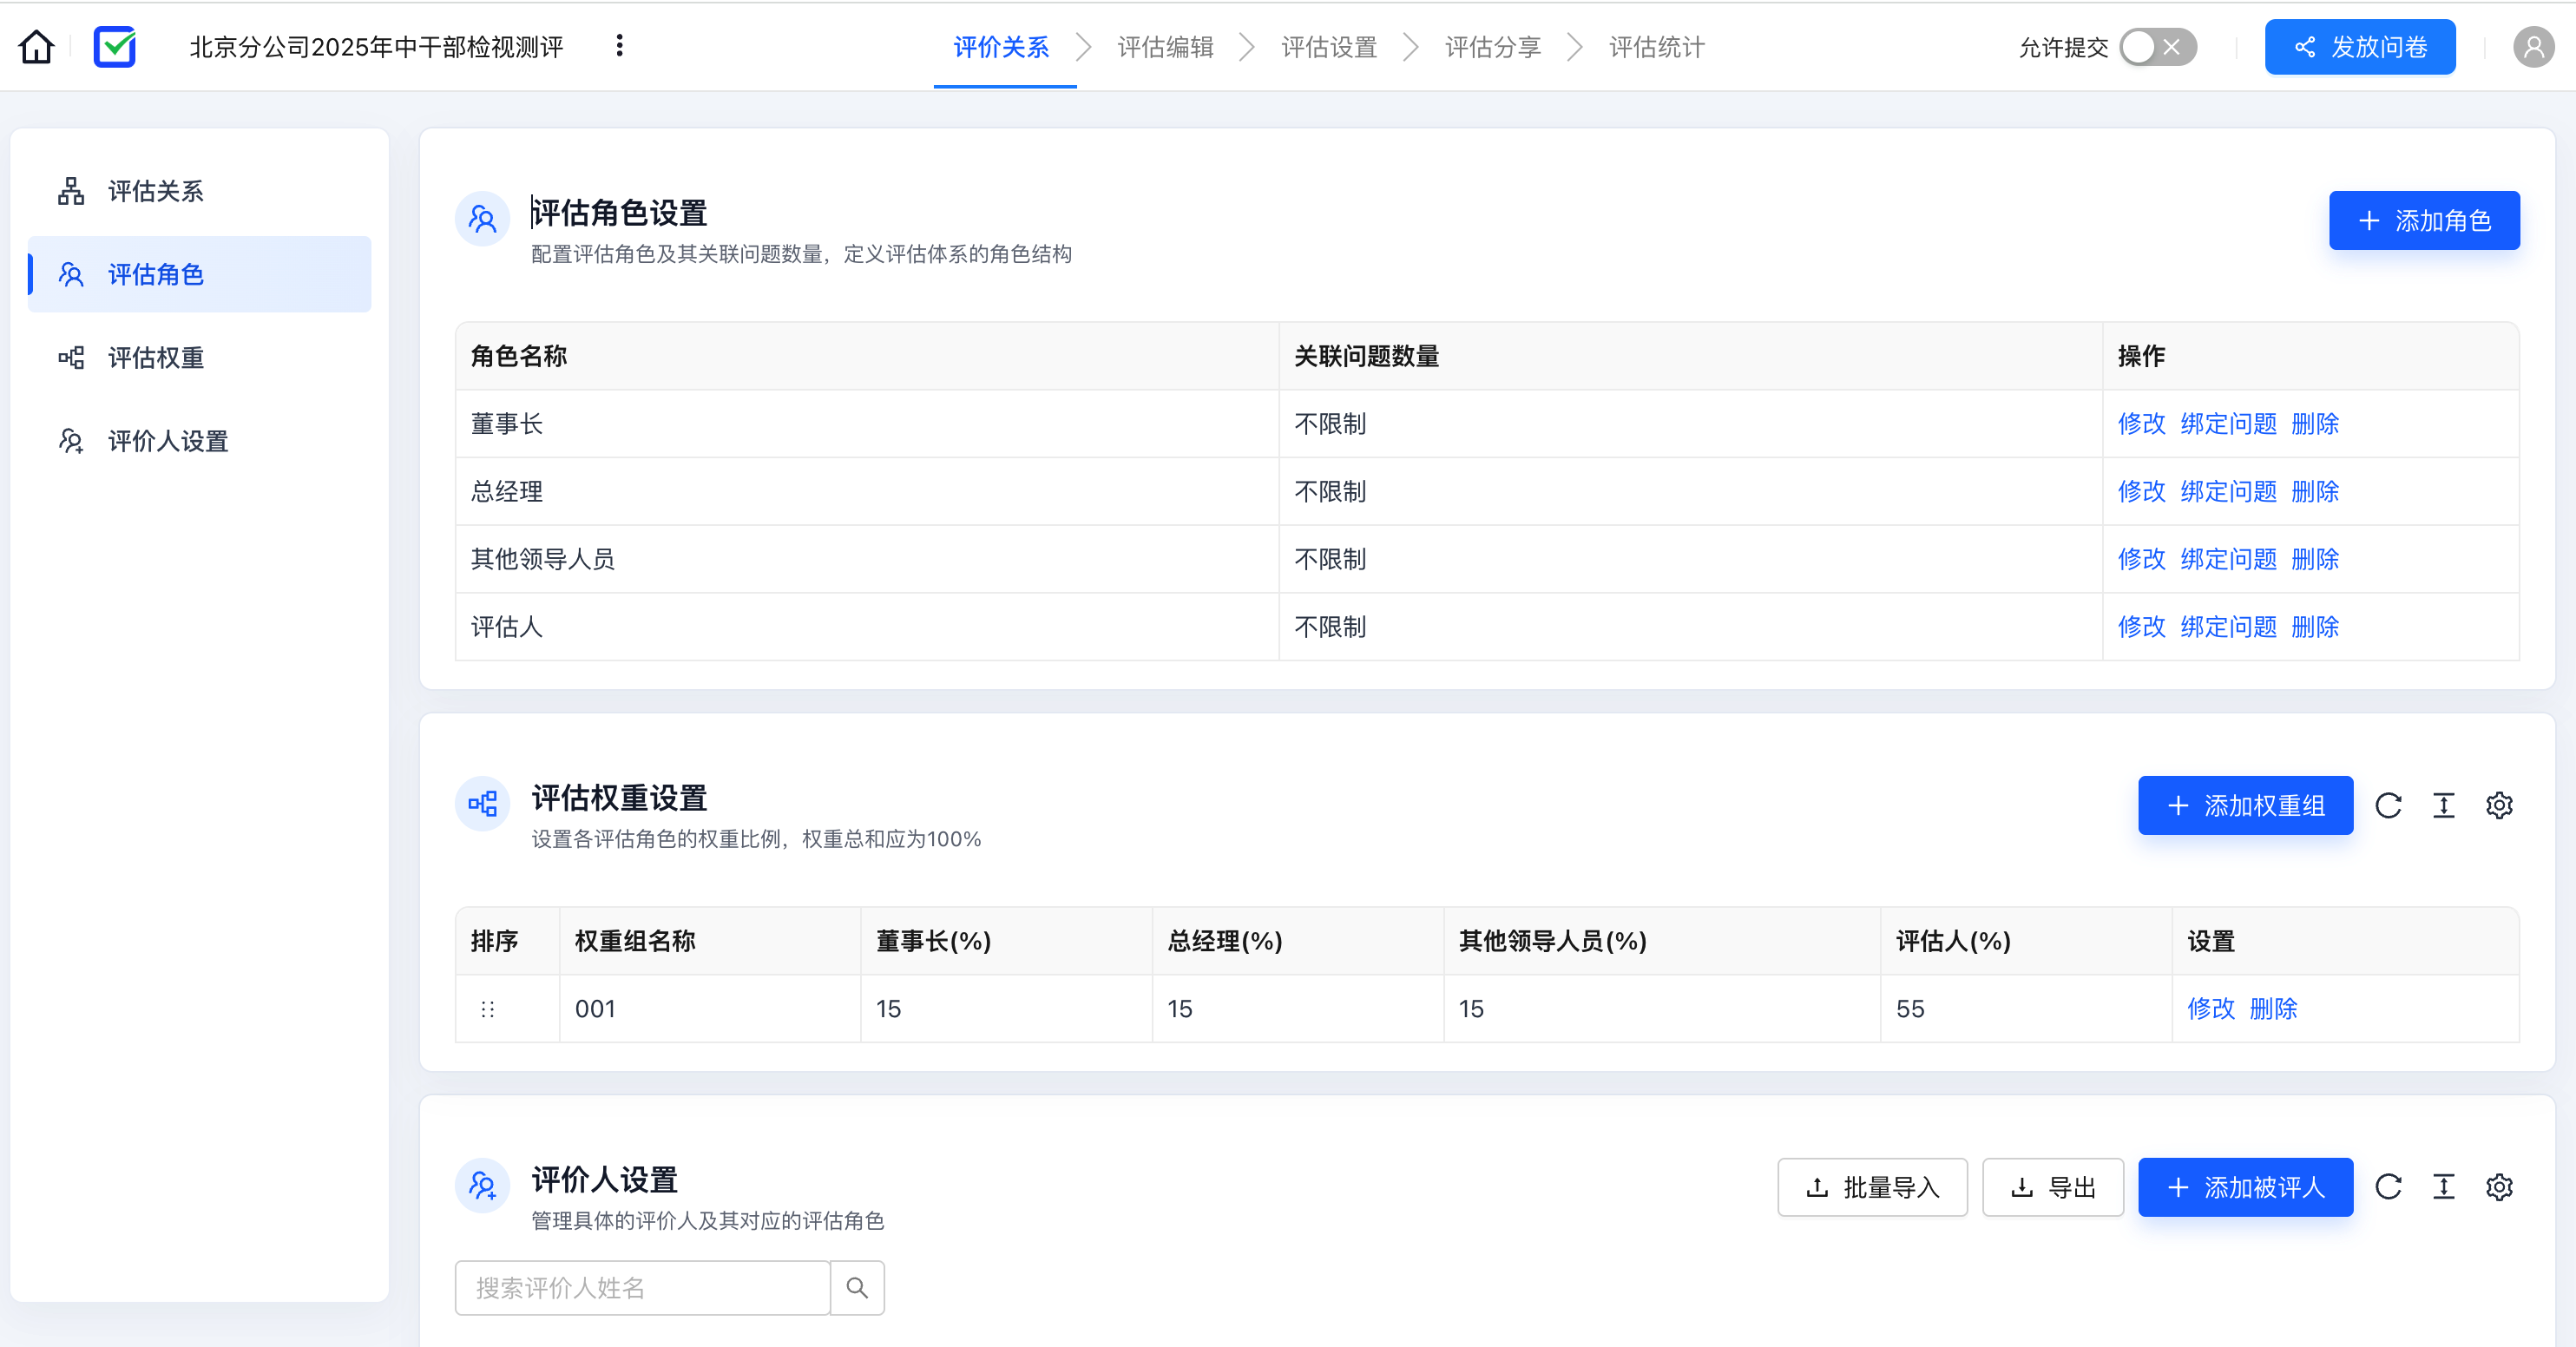Click the 发放问卷 button

(2359, 47)
